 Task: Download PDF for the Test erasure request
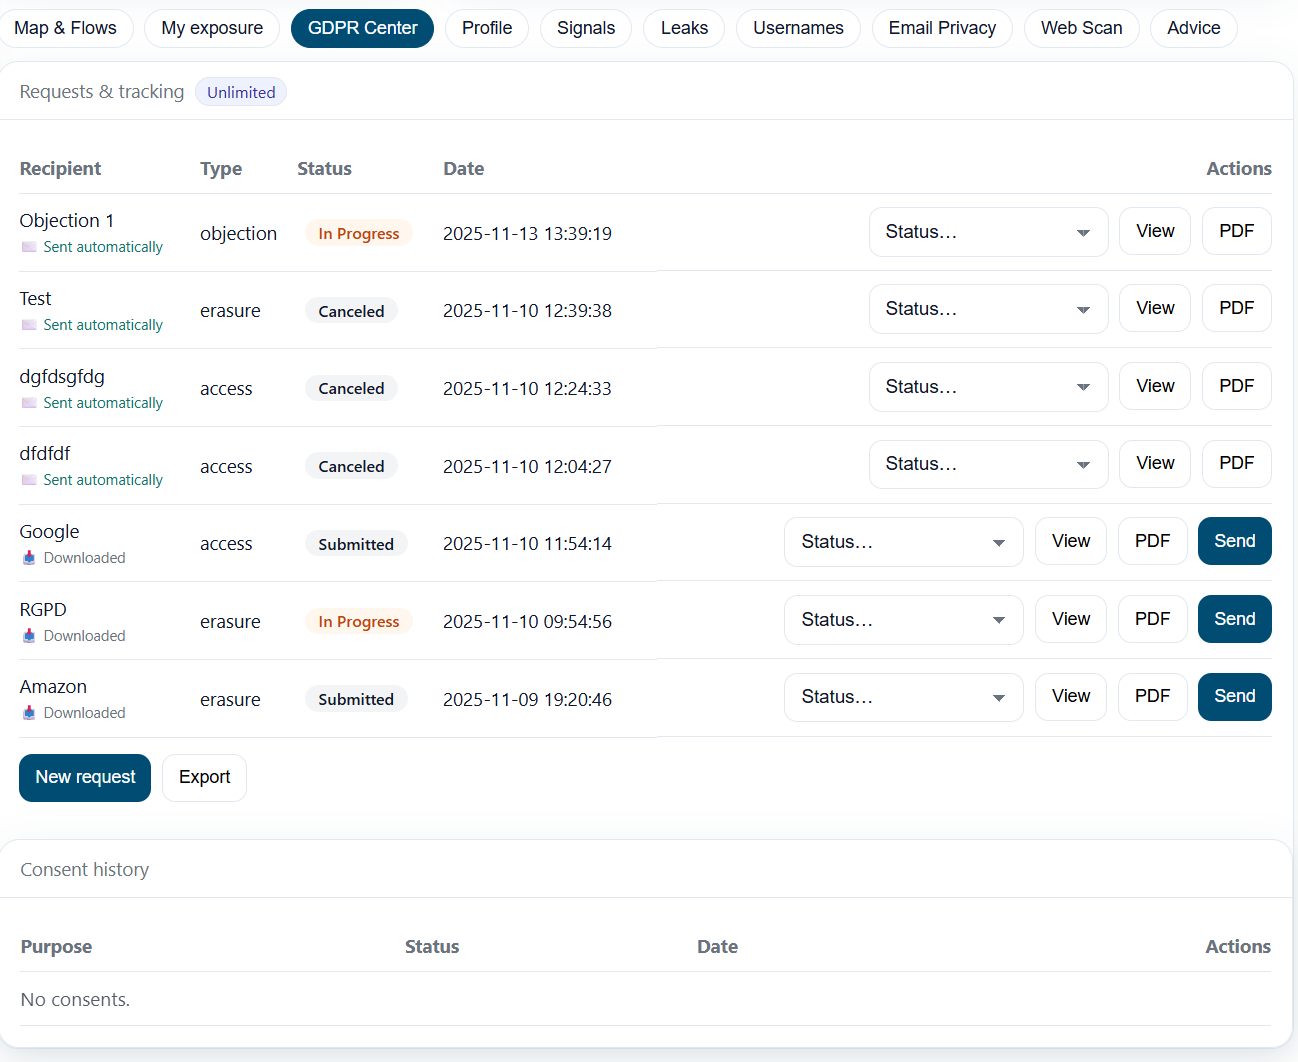[x=1236, y=308]
